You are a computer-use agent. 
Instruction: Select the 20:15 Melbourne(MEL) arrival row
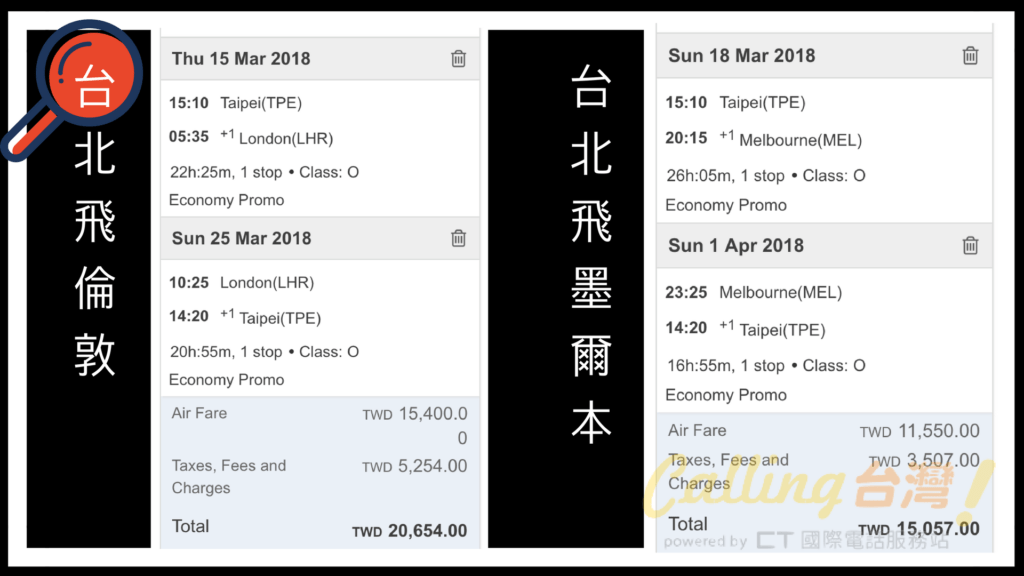click(763, 139)
